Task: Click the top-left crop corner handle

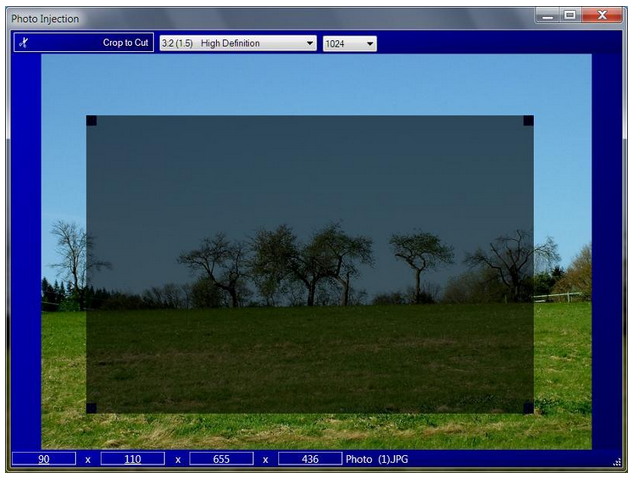Action: click(91, 121)
